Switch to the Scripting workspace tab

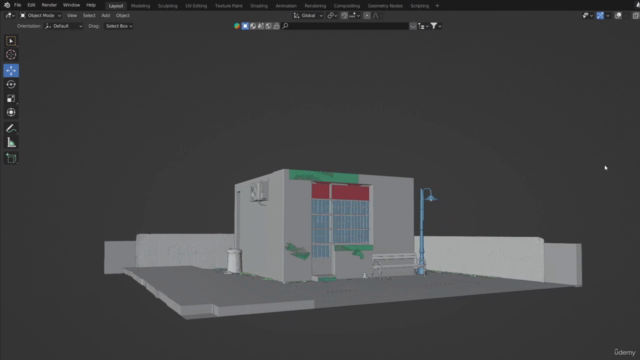(420, 6)
